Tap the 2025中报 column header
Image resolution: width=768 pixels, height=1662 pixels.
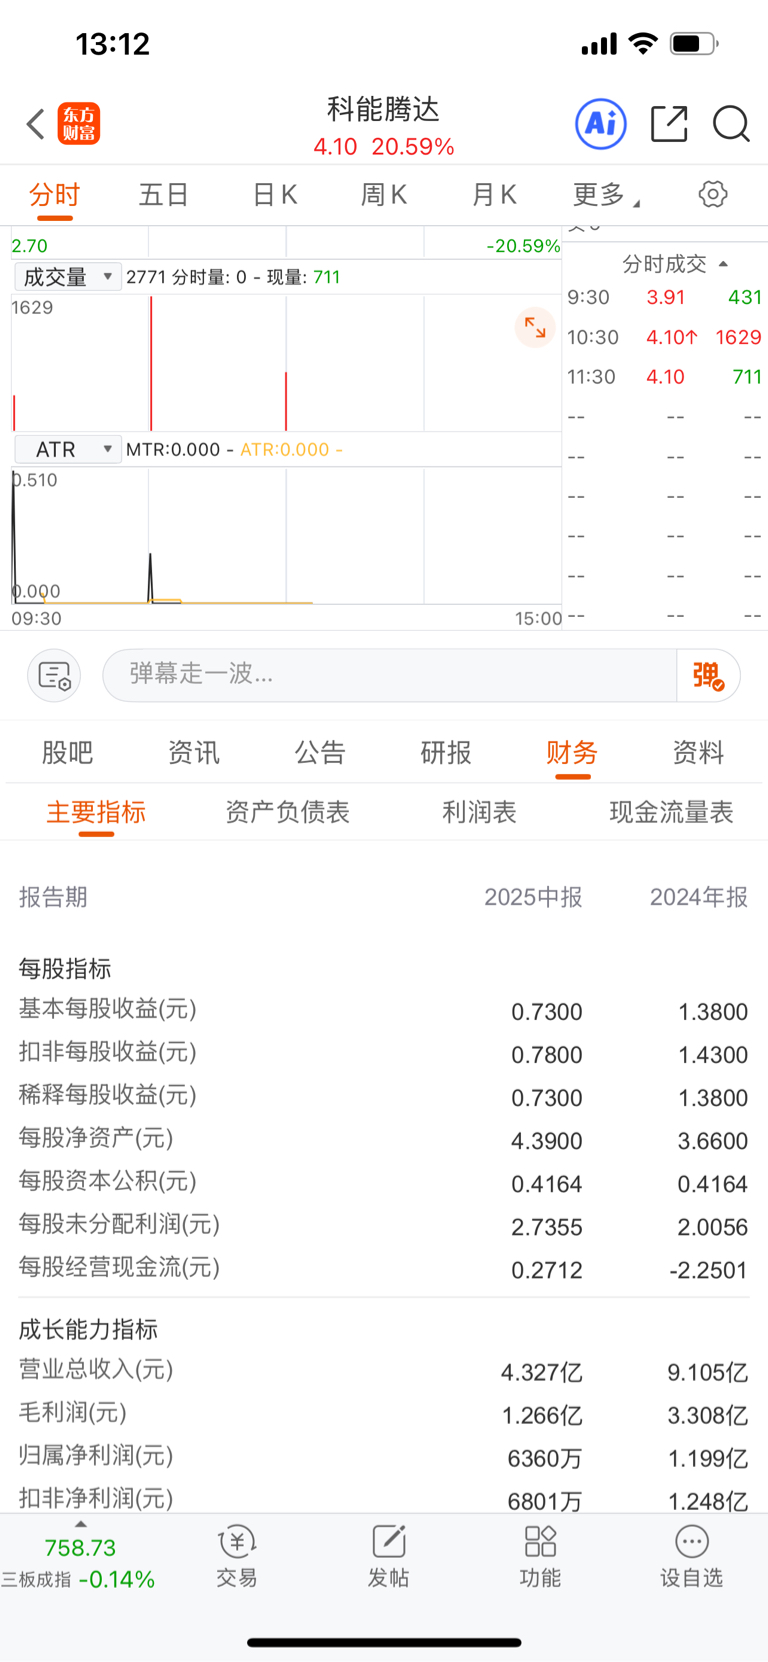click(x=533, y=897)
